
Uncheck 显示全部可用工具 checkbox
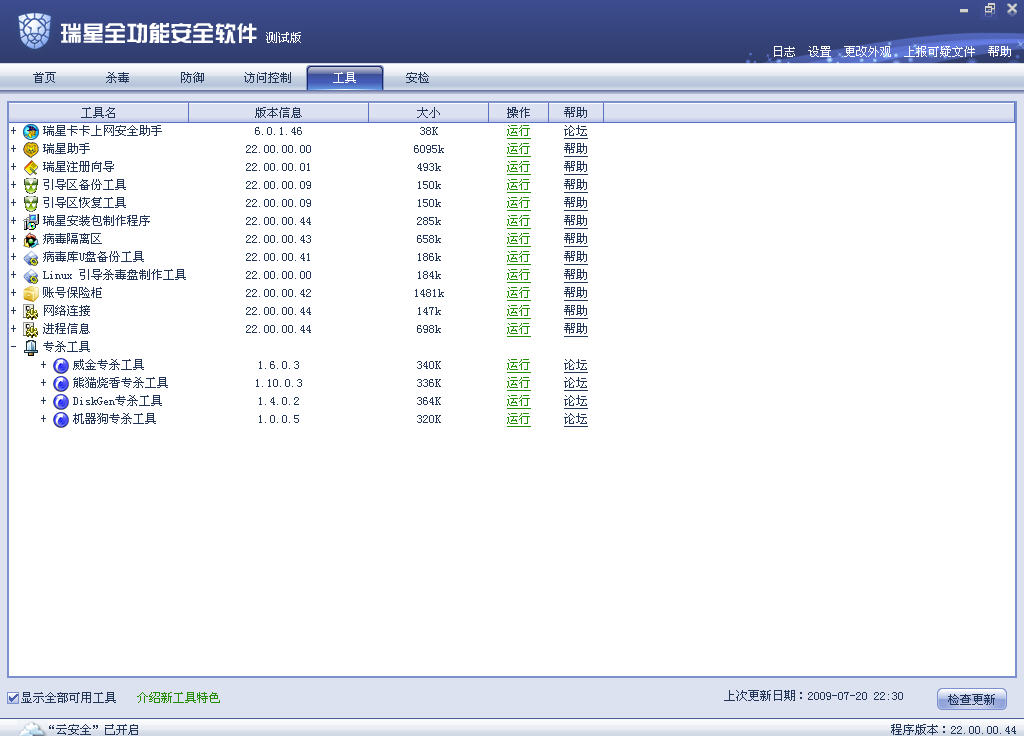(13, 698)
